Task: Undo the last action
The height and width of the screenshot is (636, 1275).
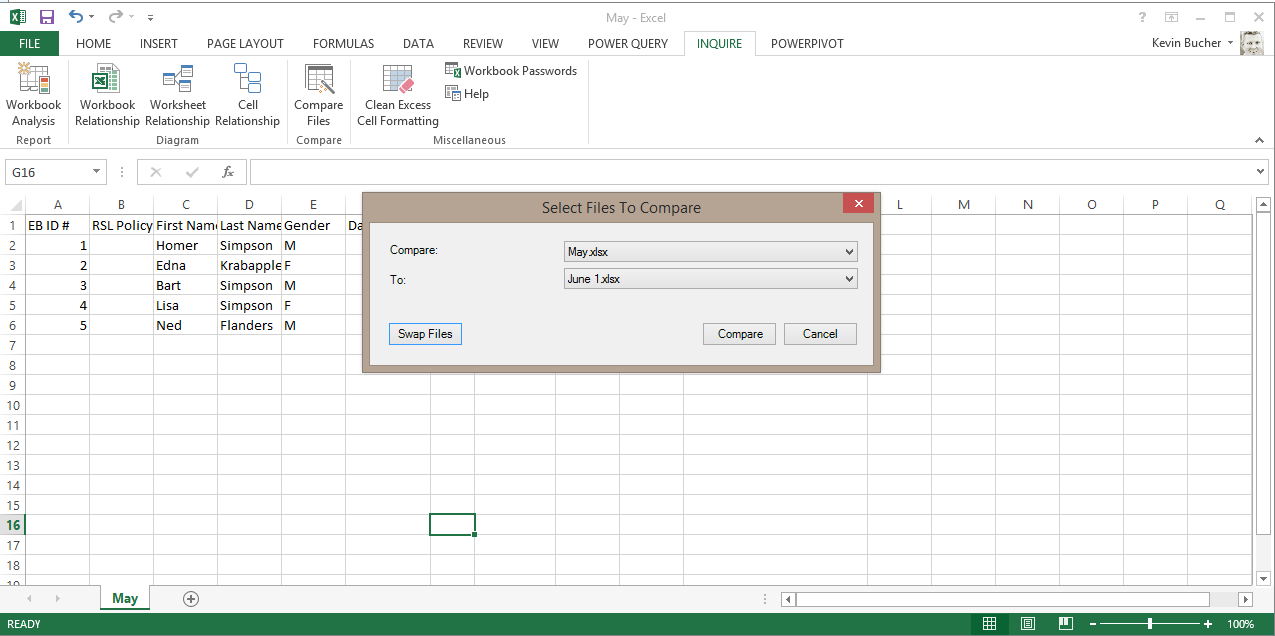Action: pyautogui.click(x=72, y=16)
